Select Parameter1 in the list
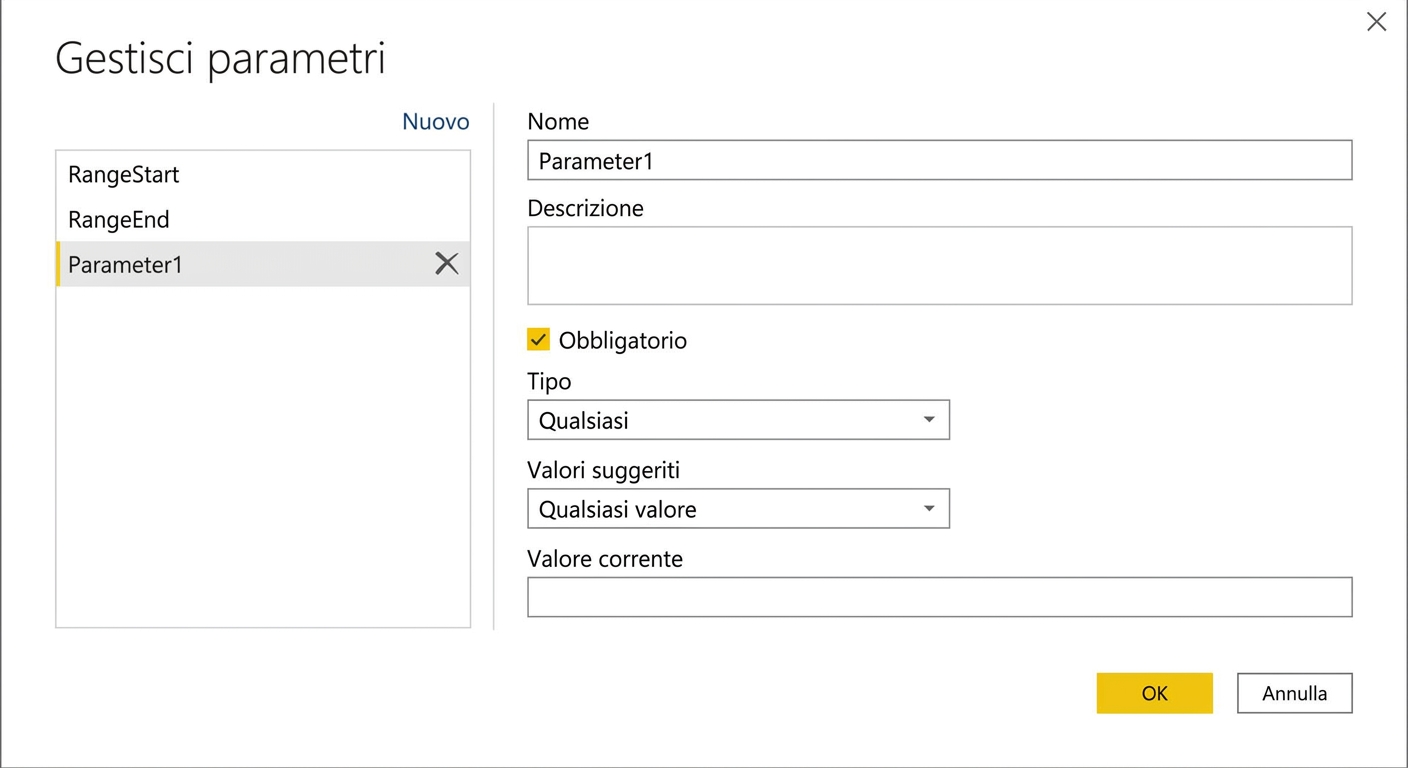Image resolution: width=1408 pixels, height=768 pixels. [263, 264]
